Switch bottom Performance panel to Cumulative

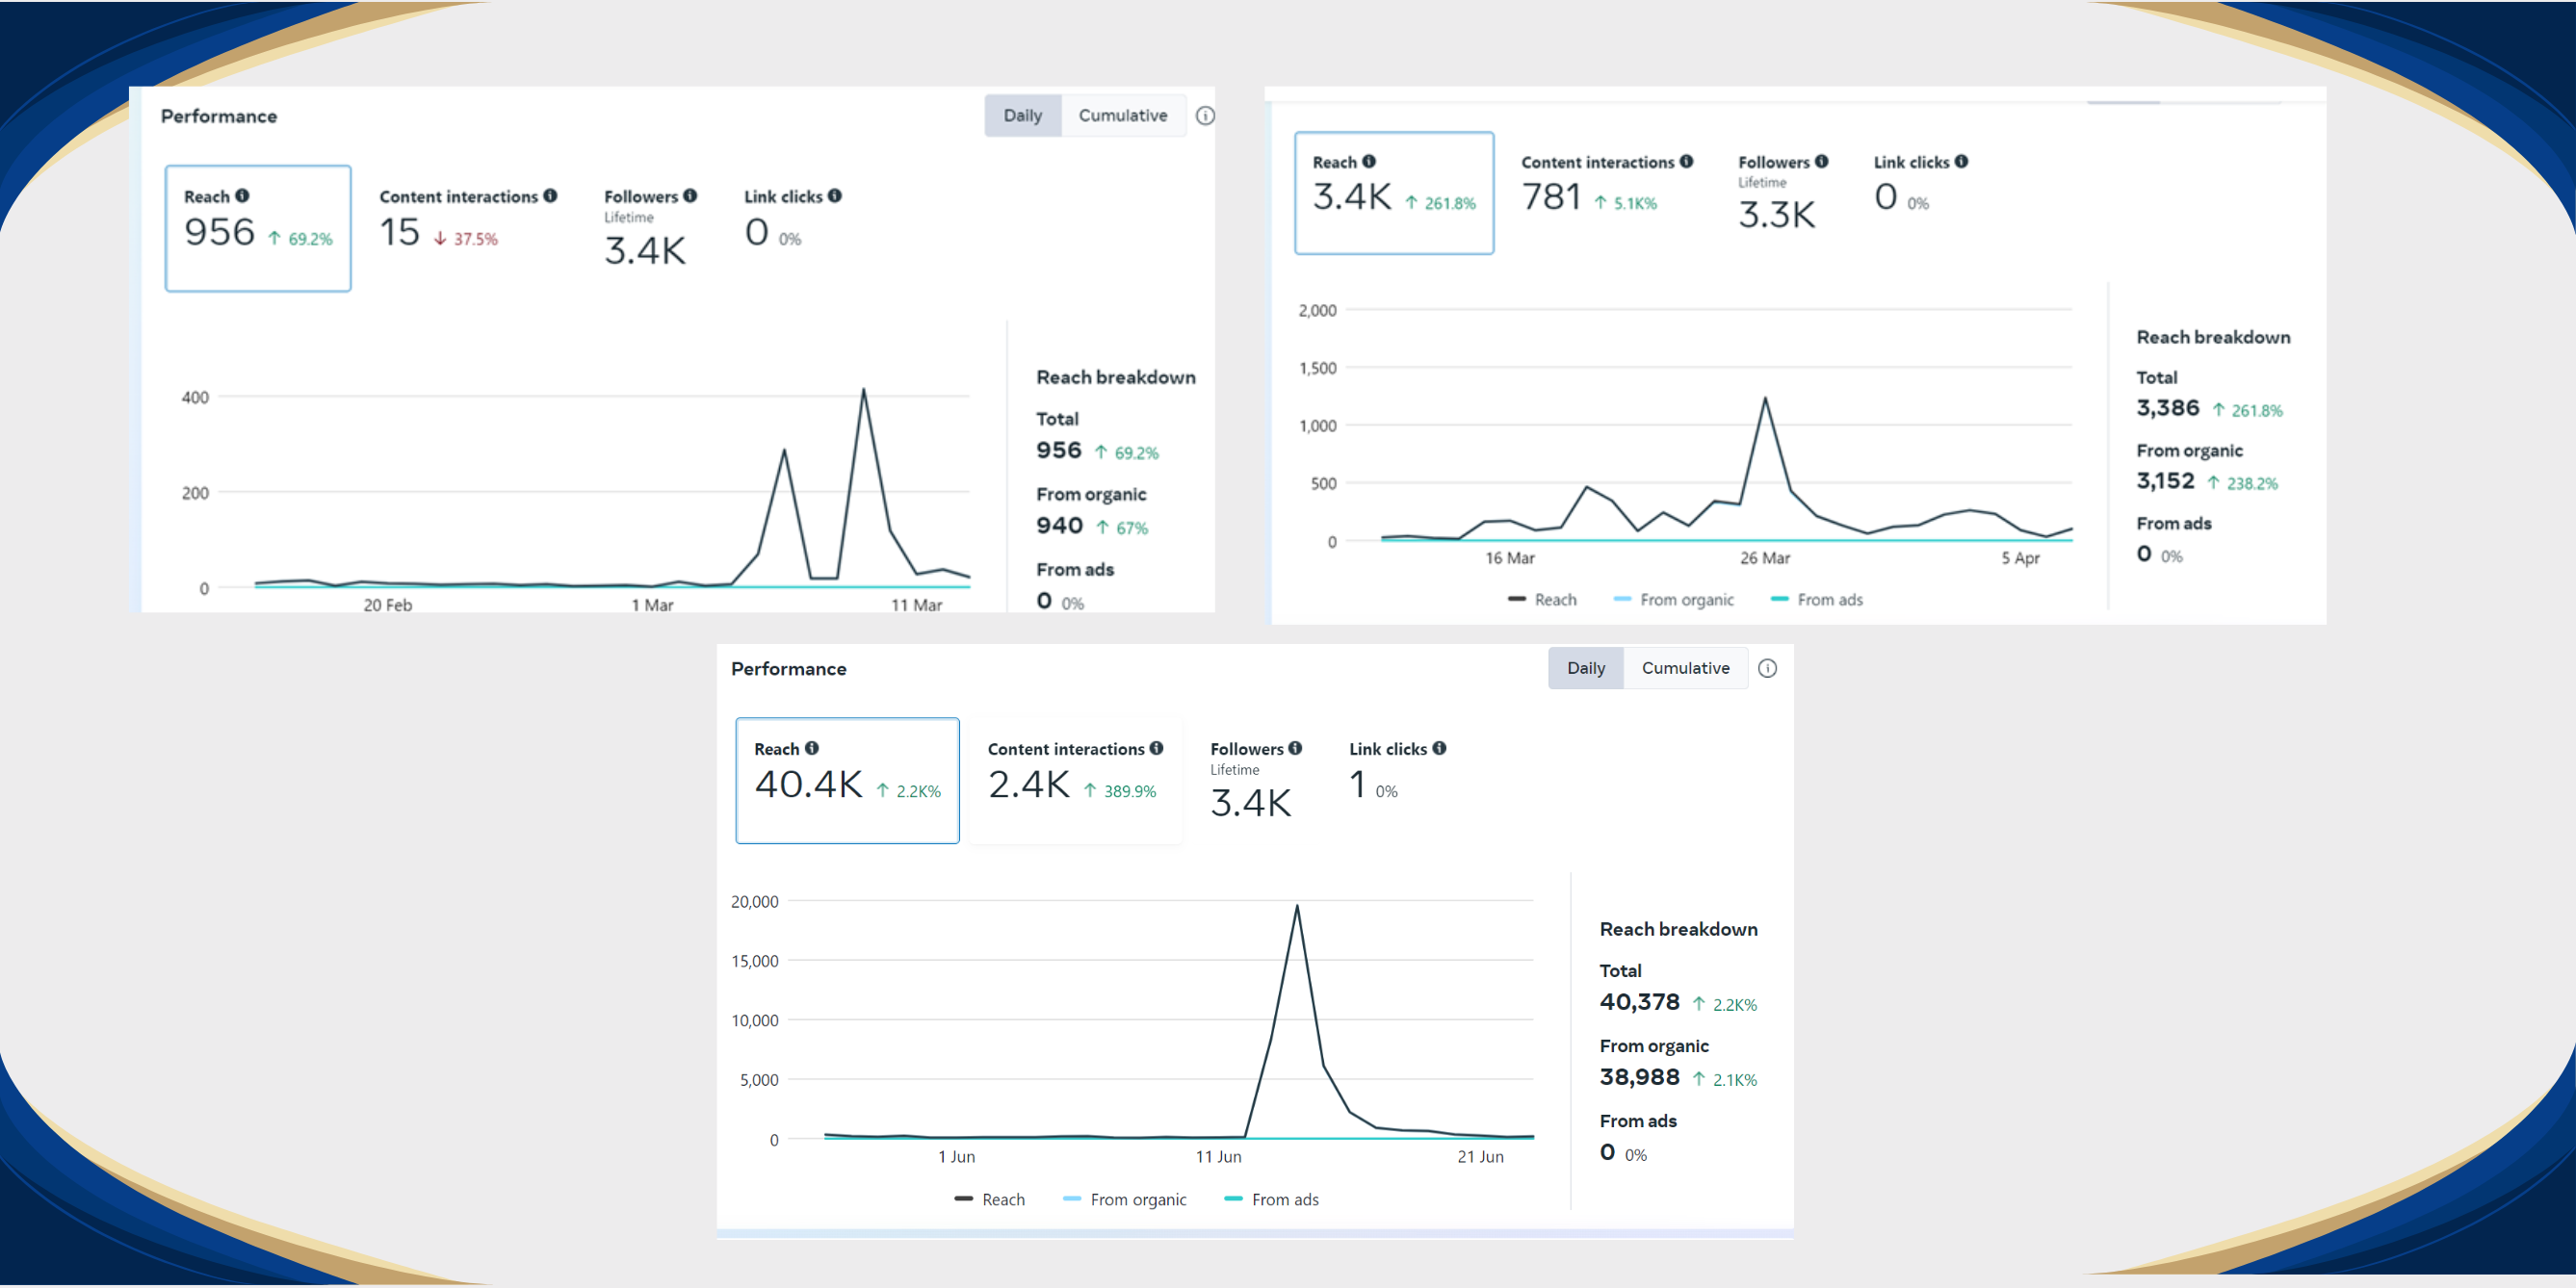(x=1685, y=668)
